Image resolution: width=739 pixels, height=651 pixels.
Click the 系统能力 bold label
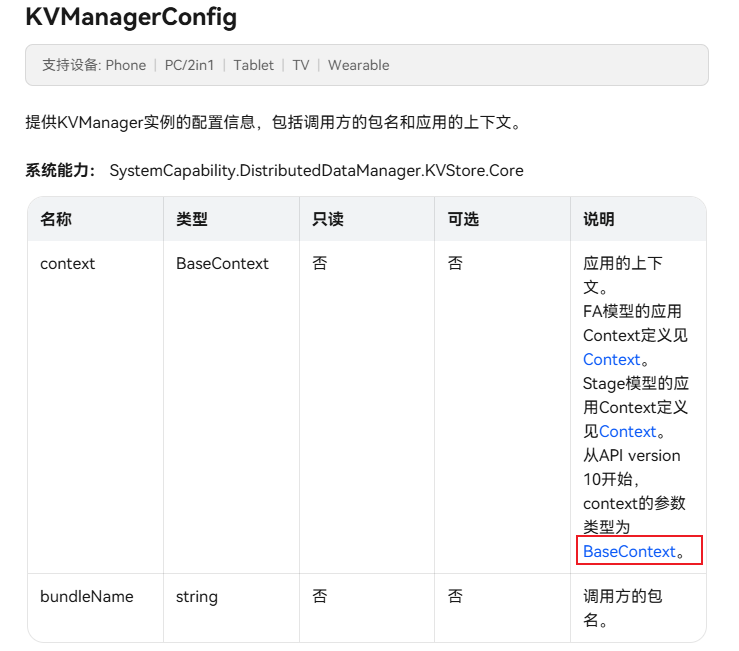coord(60,170)
